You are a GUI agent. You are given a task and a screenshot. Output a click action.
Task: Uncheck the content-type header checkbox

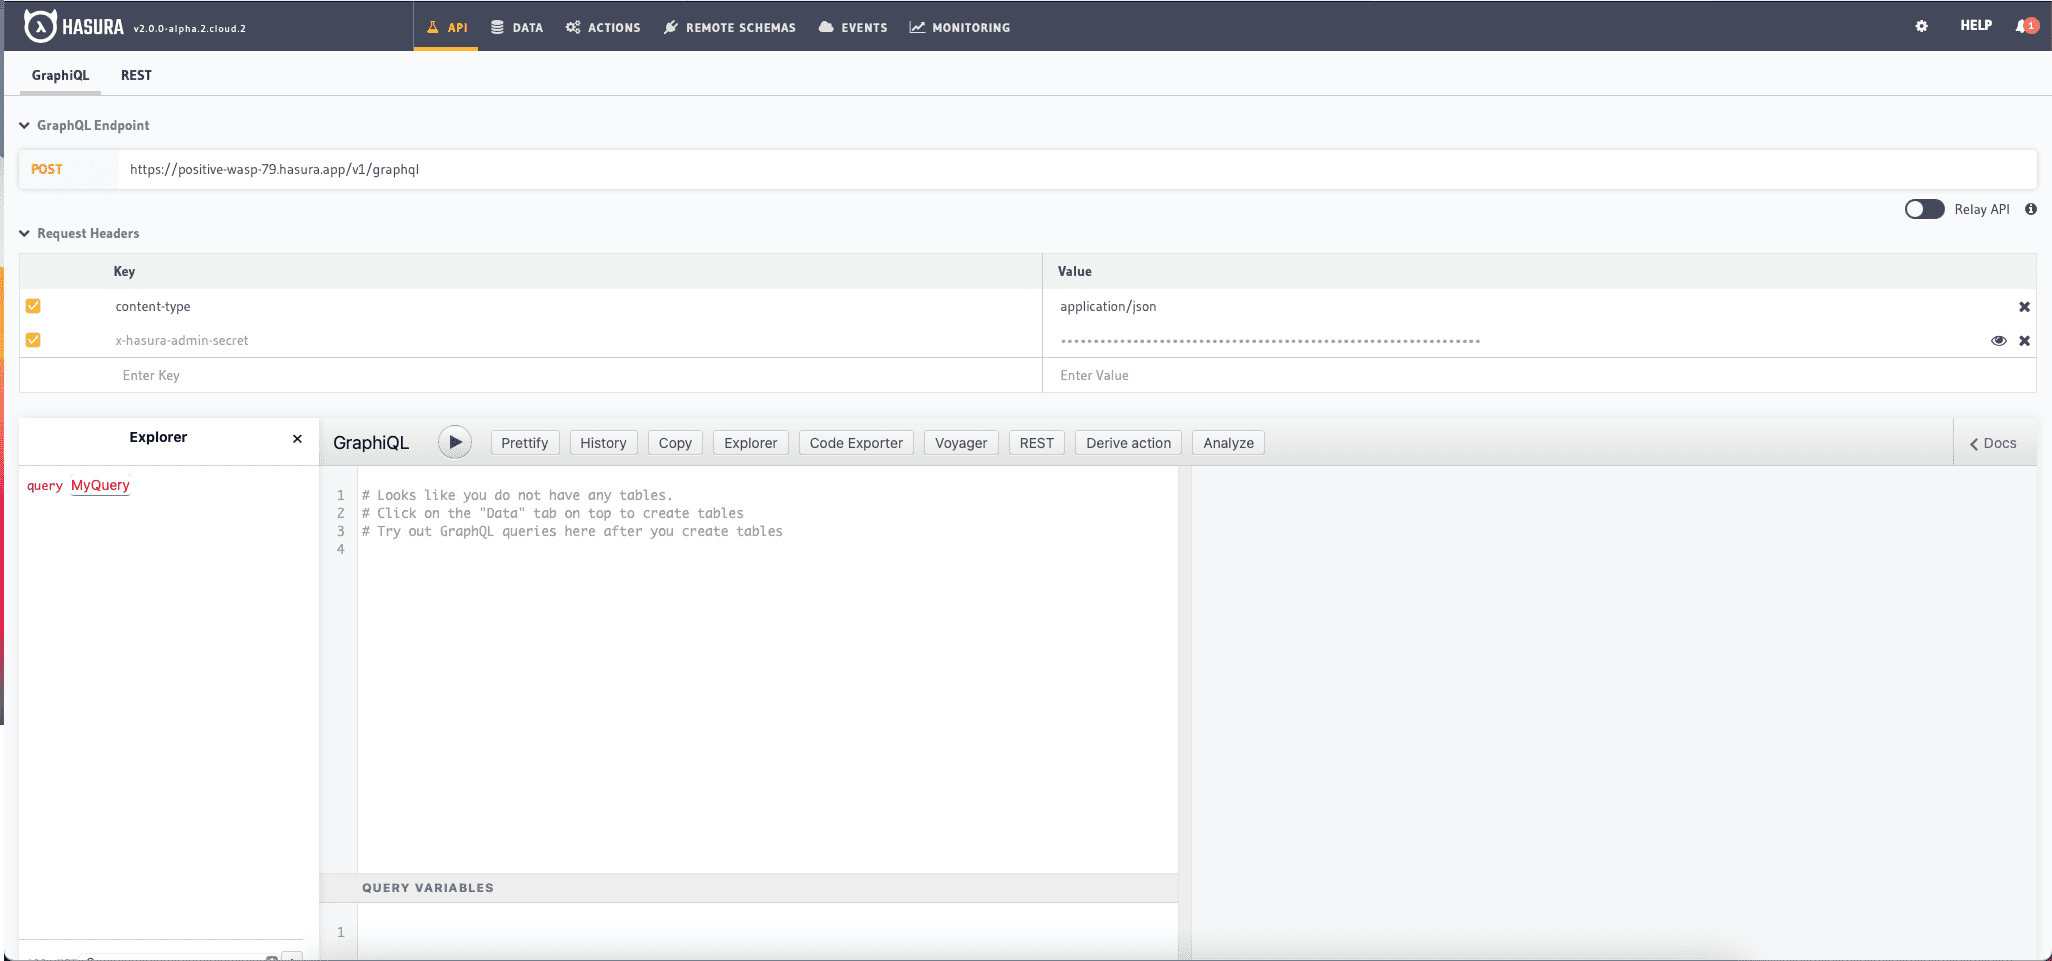click(x=33, y=306)
